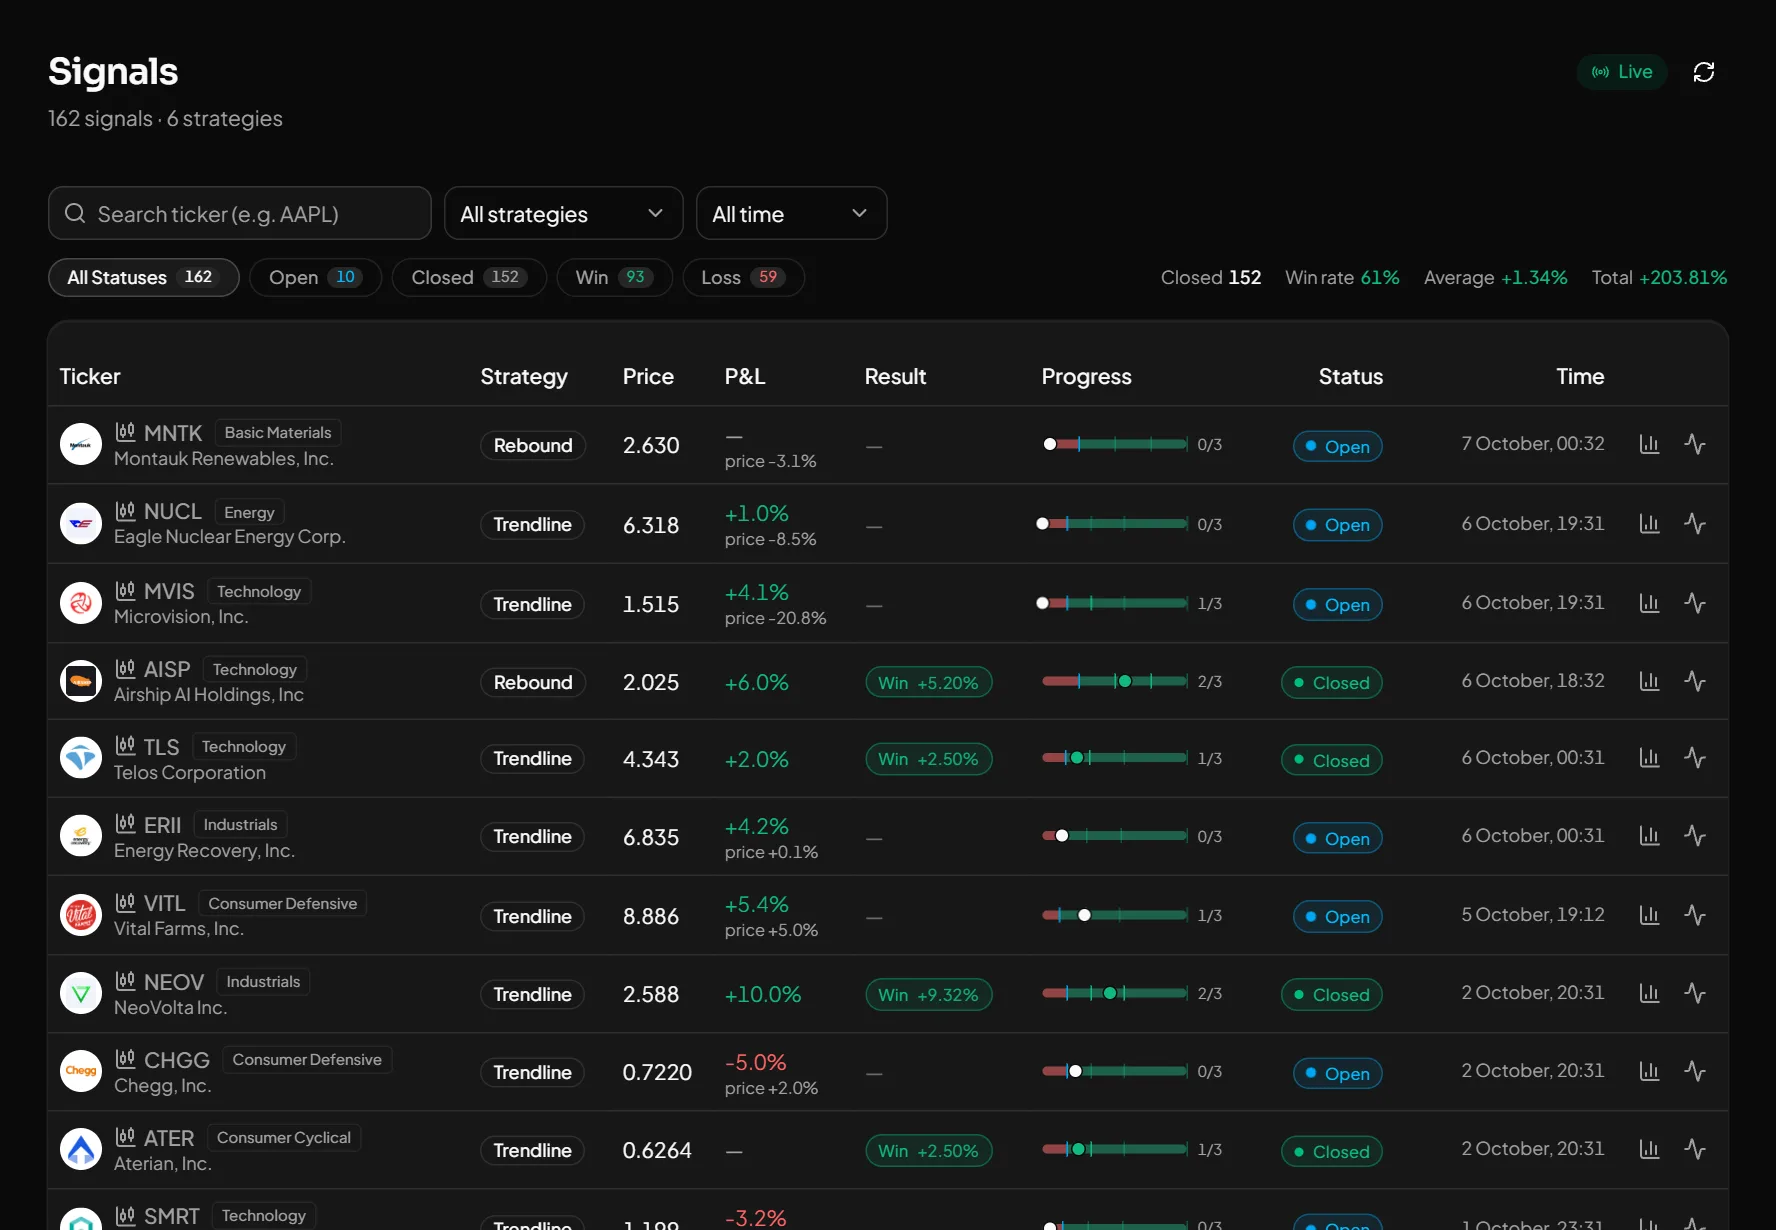Click the NeoVolta company logo
The height and width of the screenshot is (1230, 1776).
pos(81,993)
